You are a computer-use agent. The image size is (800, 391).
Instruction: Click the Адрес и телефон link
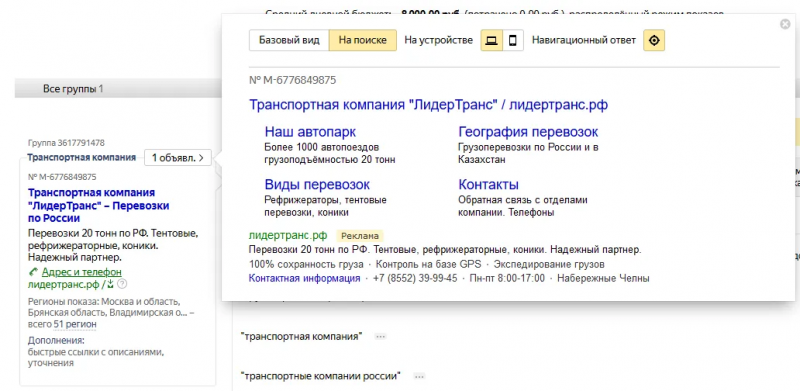82,272
